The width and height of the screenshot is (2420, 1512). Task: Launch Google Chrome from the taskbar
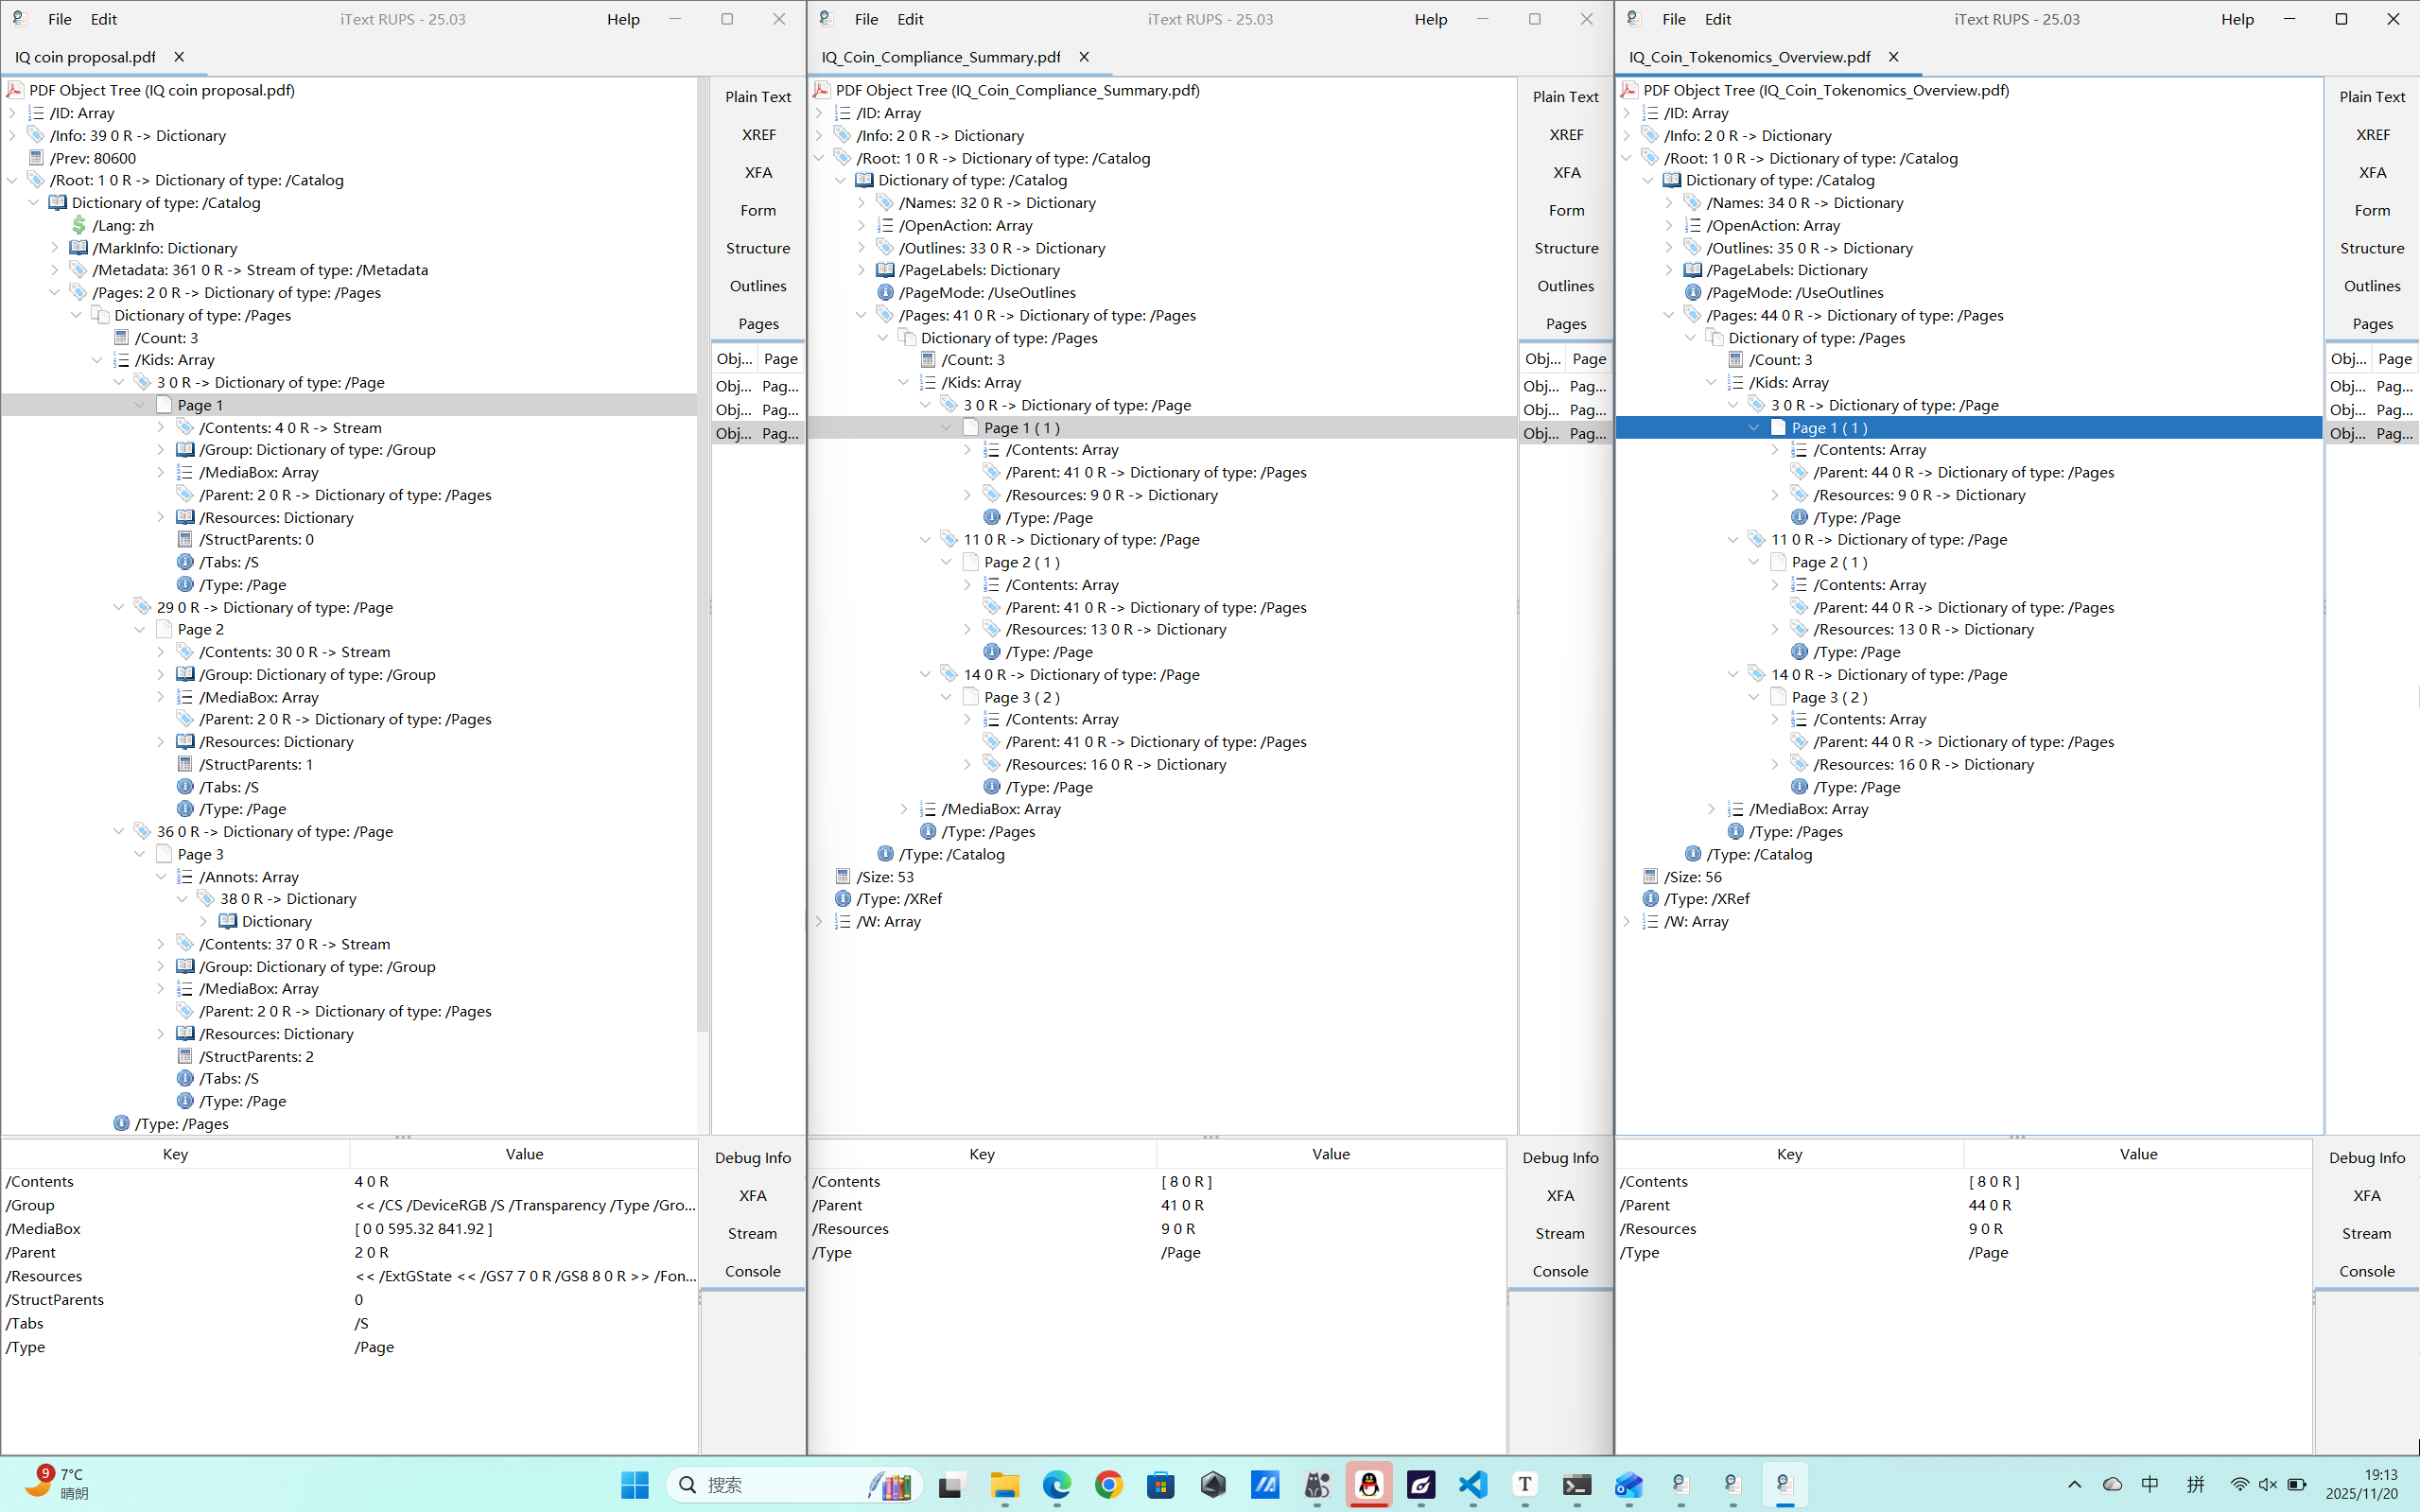1108,1485
